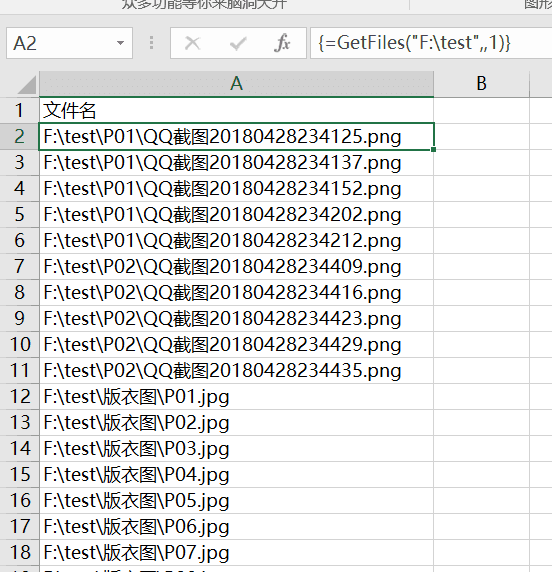Screen dimensions: 552x572
Task: Select cell with QQ截图20180428234416.png
Action: pyautogui.click(x=236, y=293)
